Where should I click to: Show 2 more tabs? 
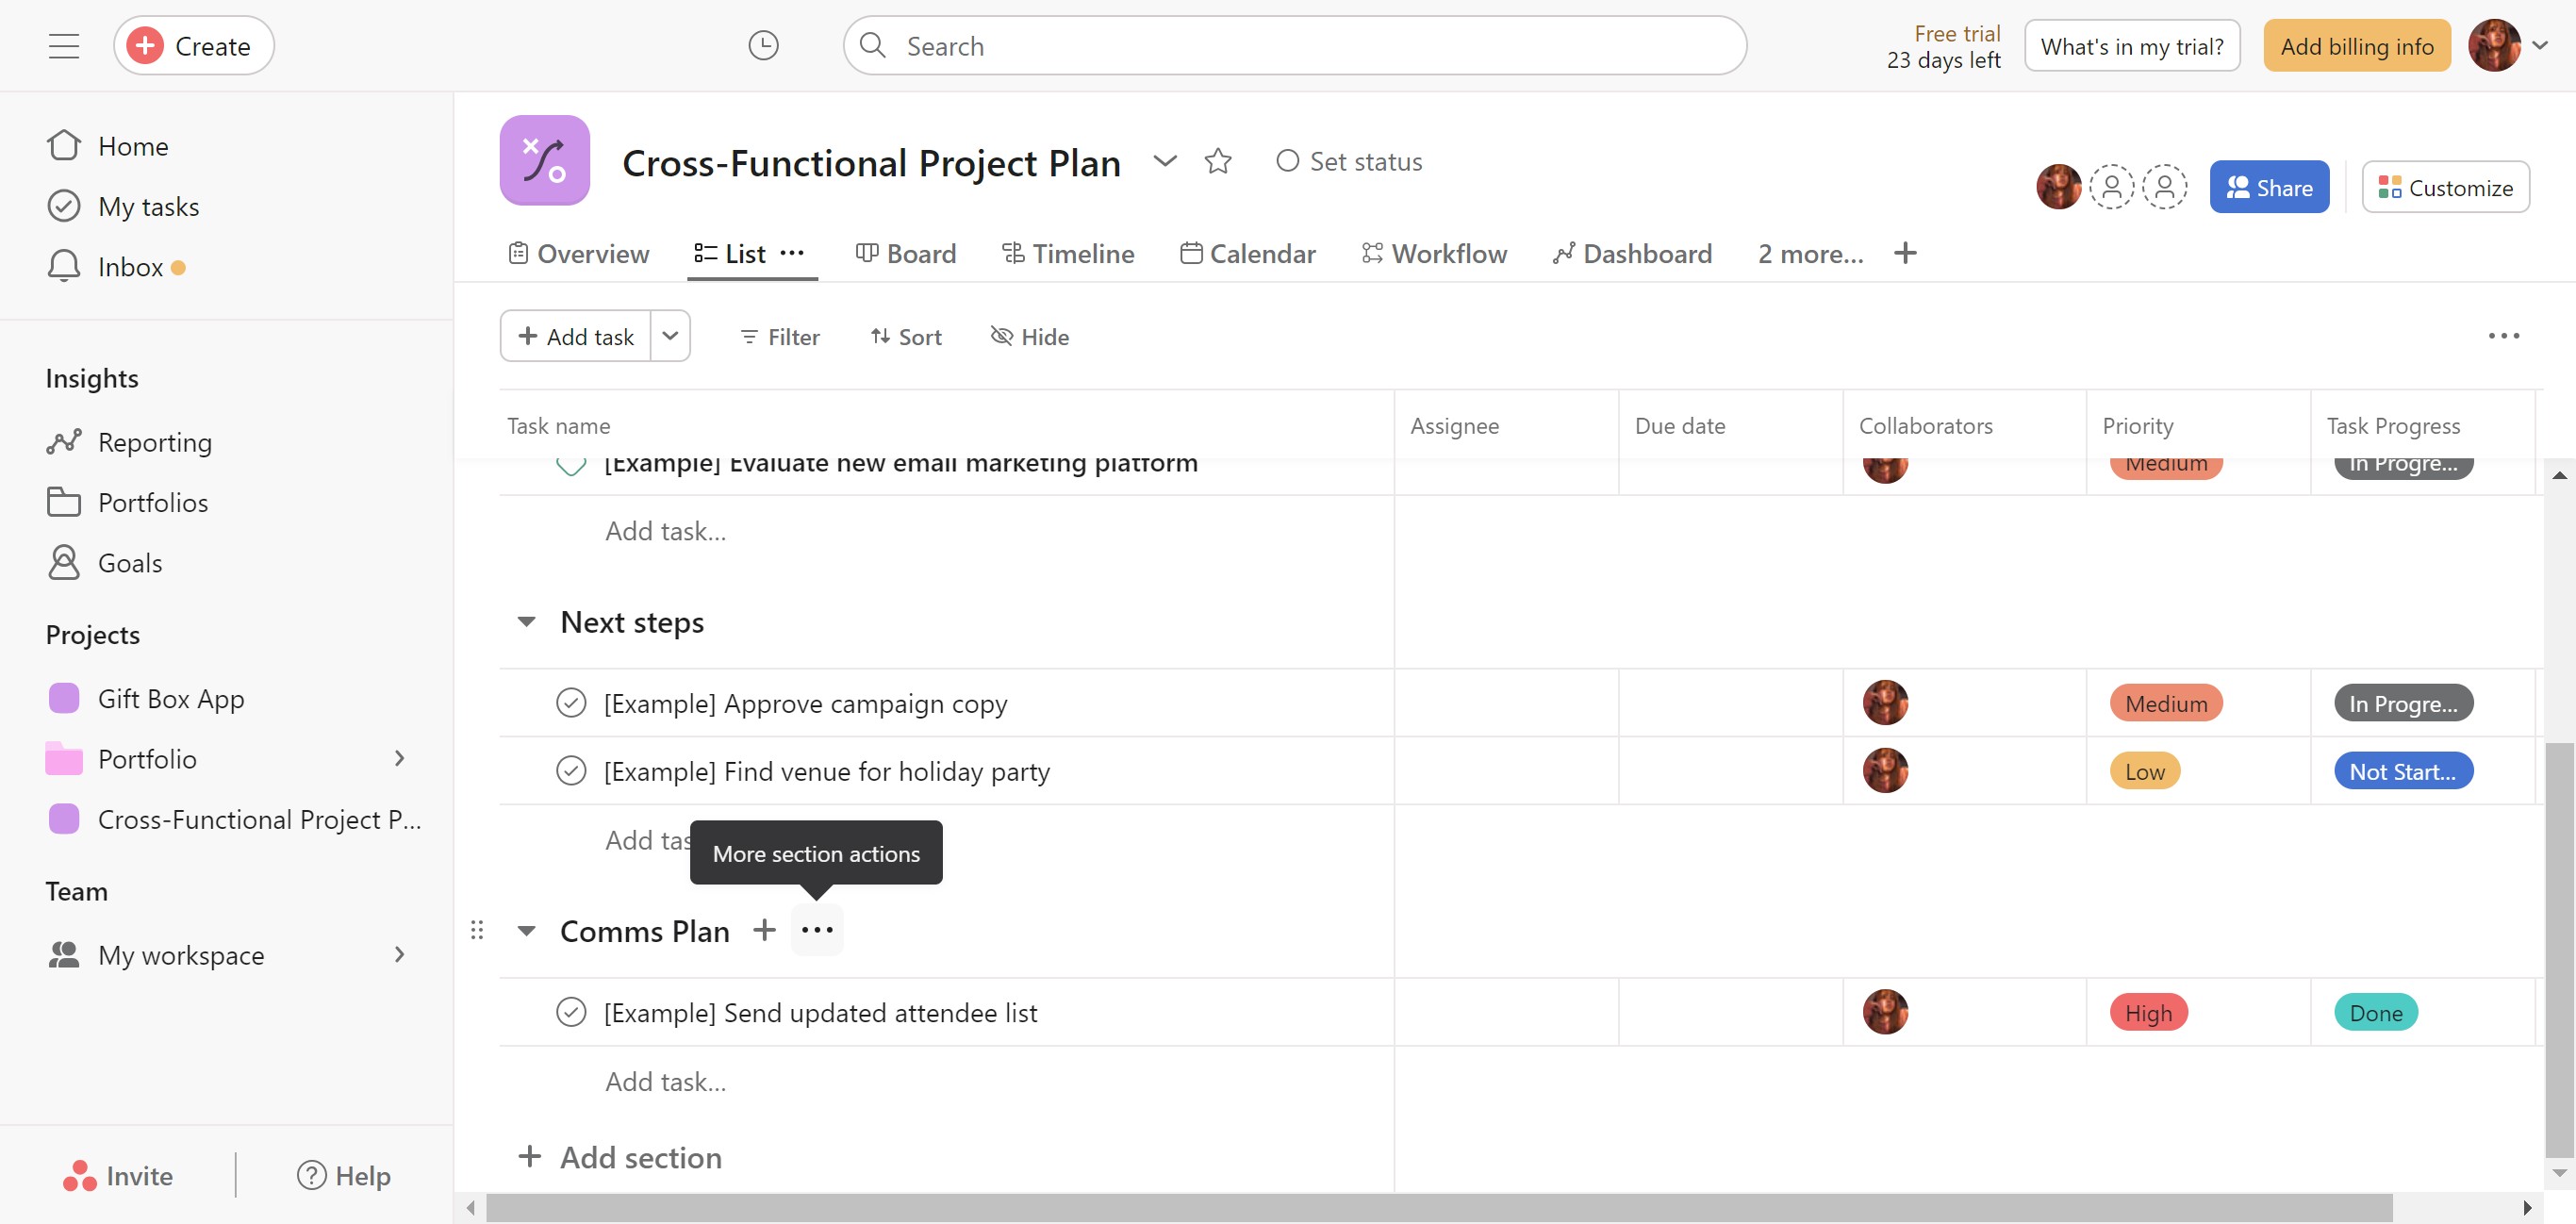(x=1811, y=254)
